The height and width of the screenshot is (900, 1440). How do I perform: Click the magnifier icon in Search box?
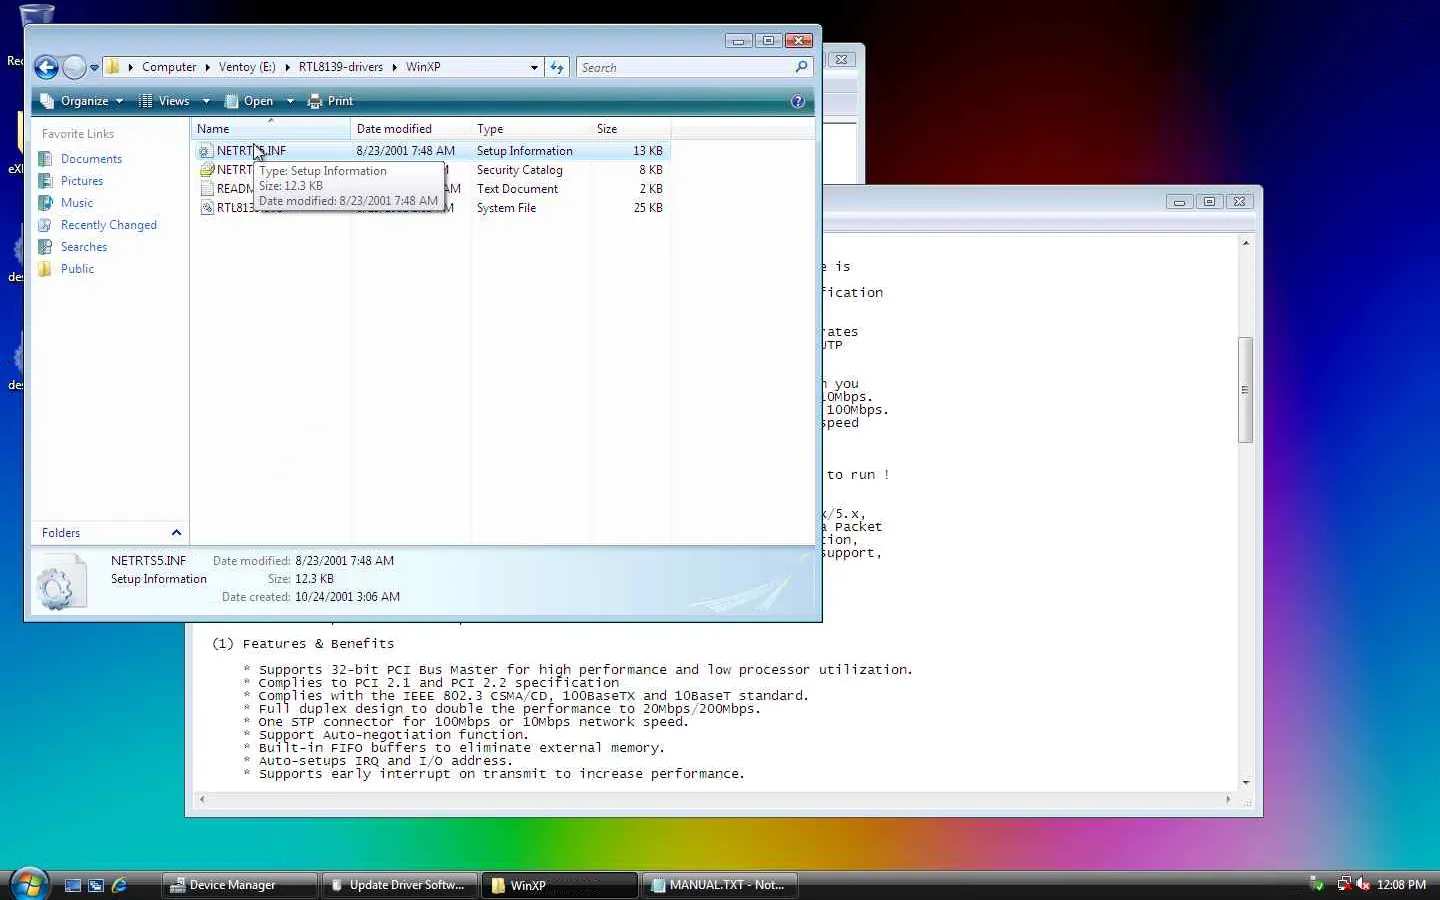pos(802,67)
